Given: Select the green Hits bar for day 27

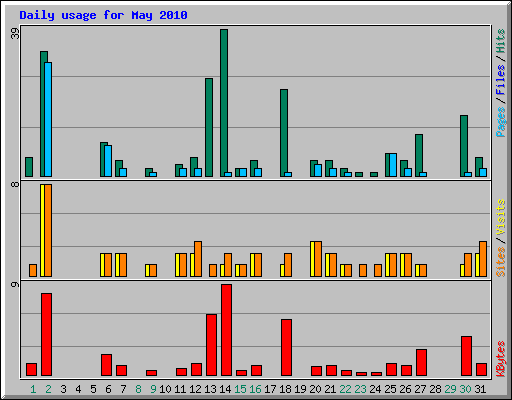Looking at the screenshot, I should coord(419,156).
